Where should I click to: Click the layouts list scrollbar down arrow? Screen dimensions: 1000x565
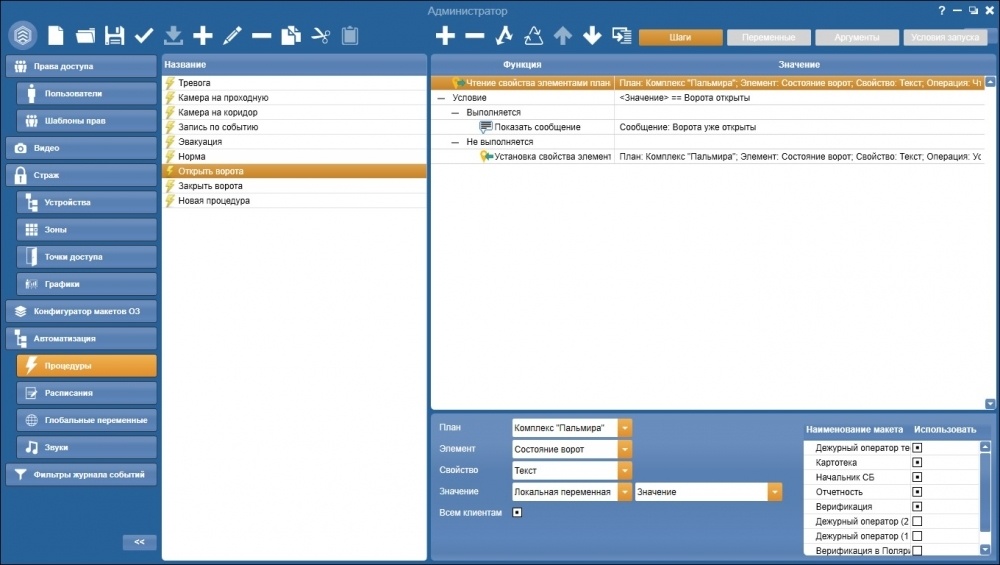pyautogui.click(x=985, y=550)
